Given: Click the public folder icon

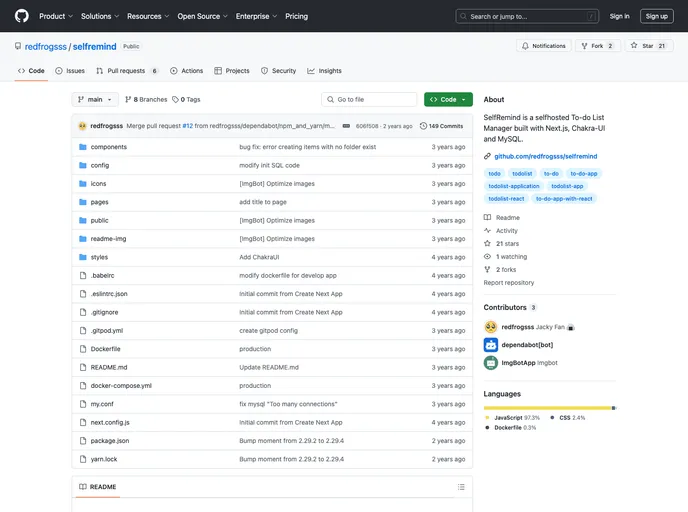Looking at the screenshot, I should 82,220.
